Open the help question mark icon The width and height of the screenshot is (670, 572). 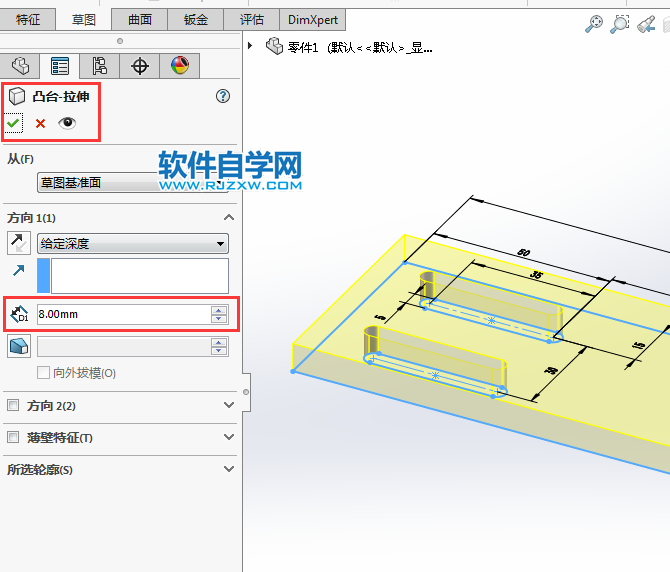pyautogui.click(x=223, y=96)
